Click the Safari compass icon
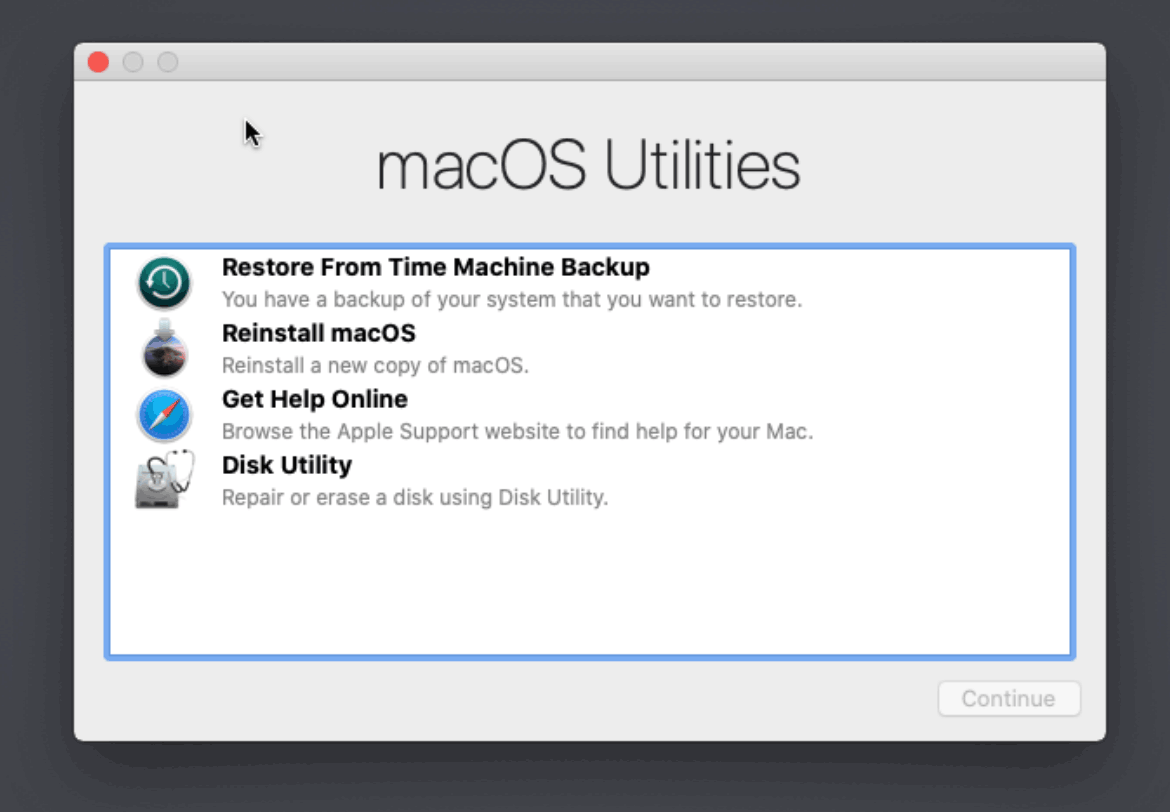Screen dimensions: 1170x812 [x=164, y=415]
